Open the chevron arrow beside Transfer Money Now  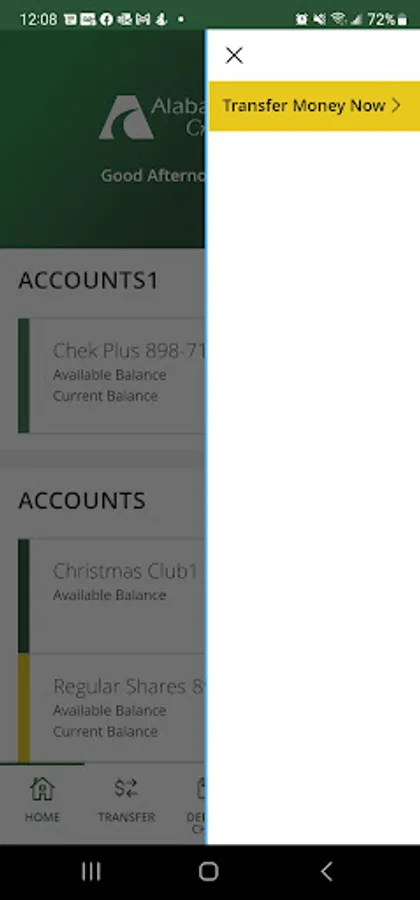click(x=396, y=106)
